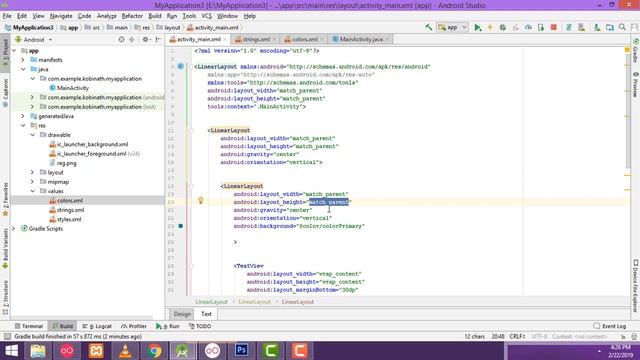Open the Logcat tool window

click(97, 326)
